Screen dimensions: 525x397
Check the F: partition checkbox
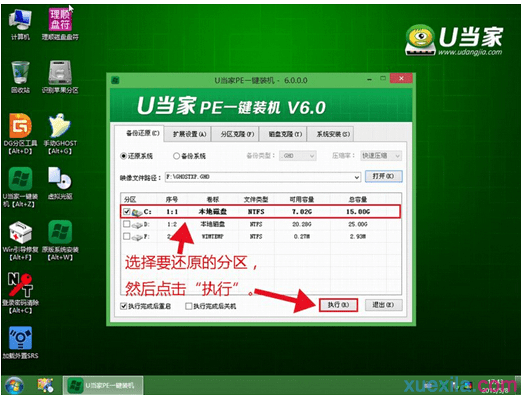pos(127,236)
